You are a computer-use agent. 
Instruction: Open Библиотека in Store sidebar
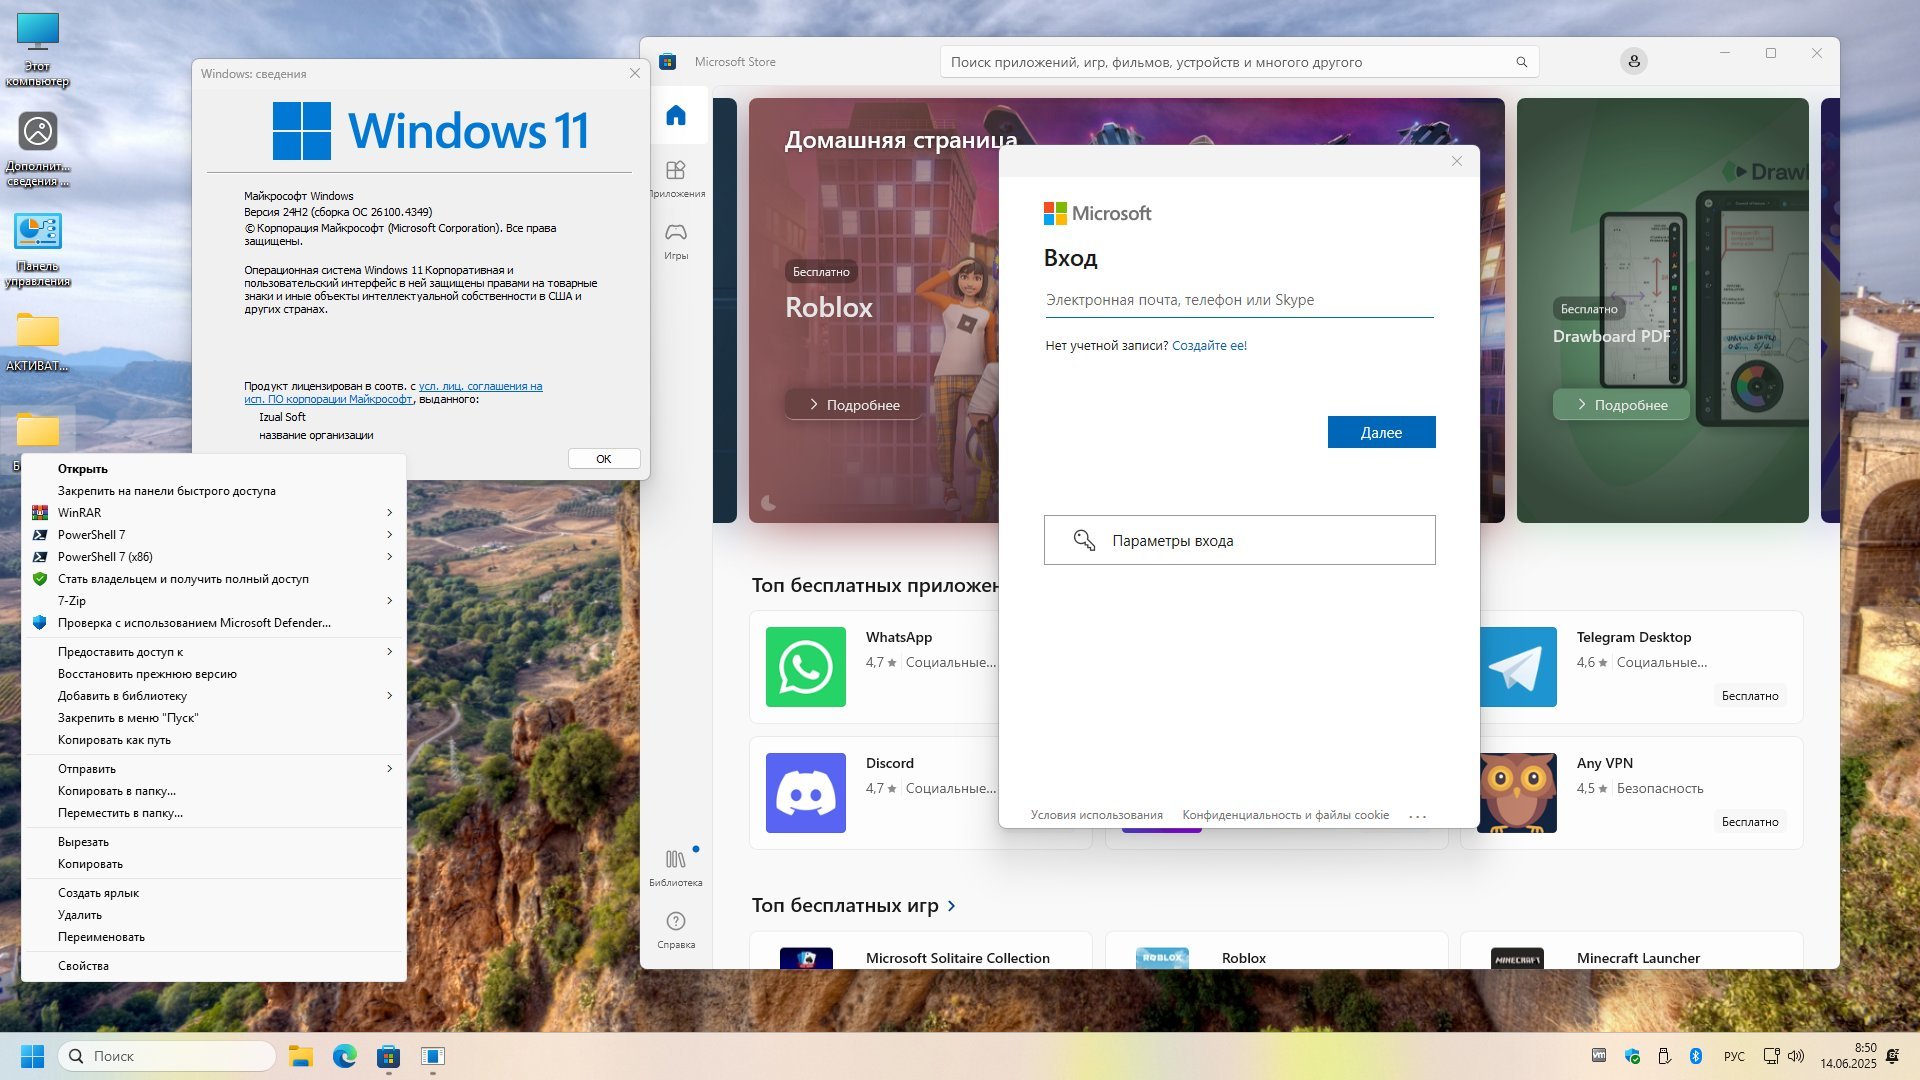point(676,868)
